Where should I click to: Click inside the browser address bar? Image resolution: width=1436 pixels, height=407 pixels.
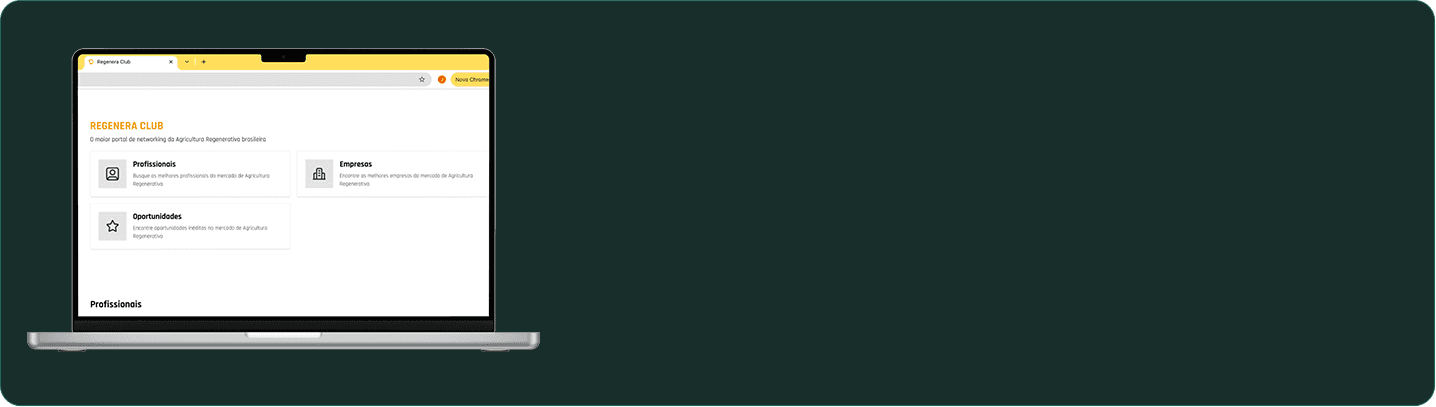click(254, 79)
